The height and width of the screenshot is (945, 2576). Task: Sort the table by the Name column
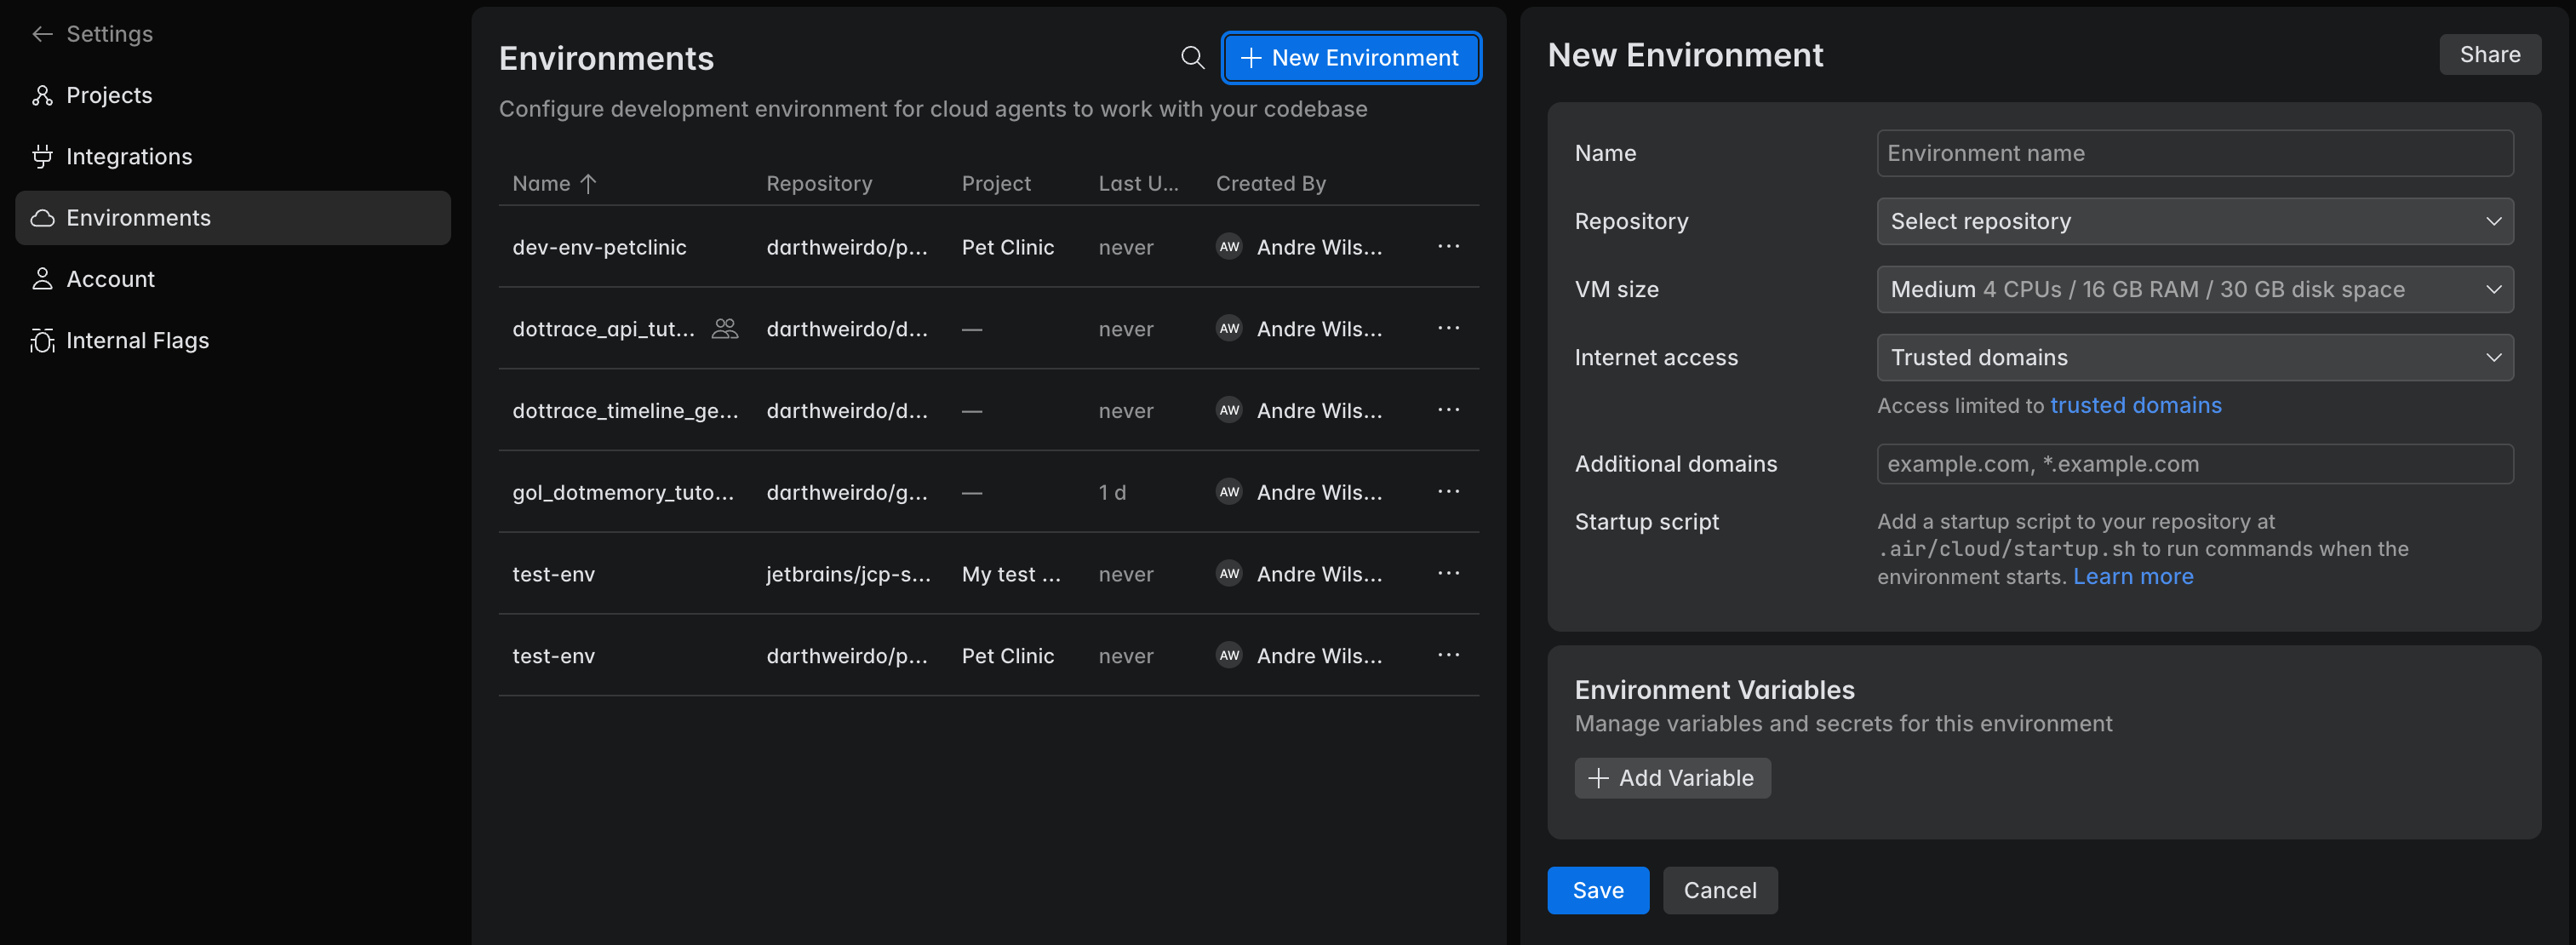coord(555,183)
